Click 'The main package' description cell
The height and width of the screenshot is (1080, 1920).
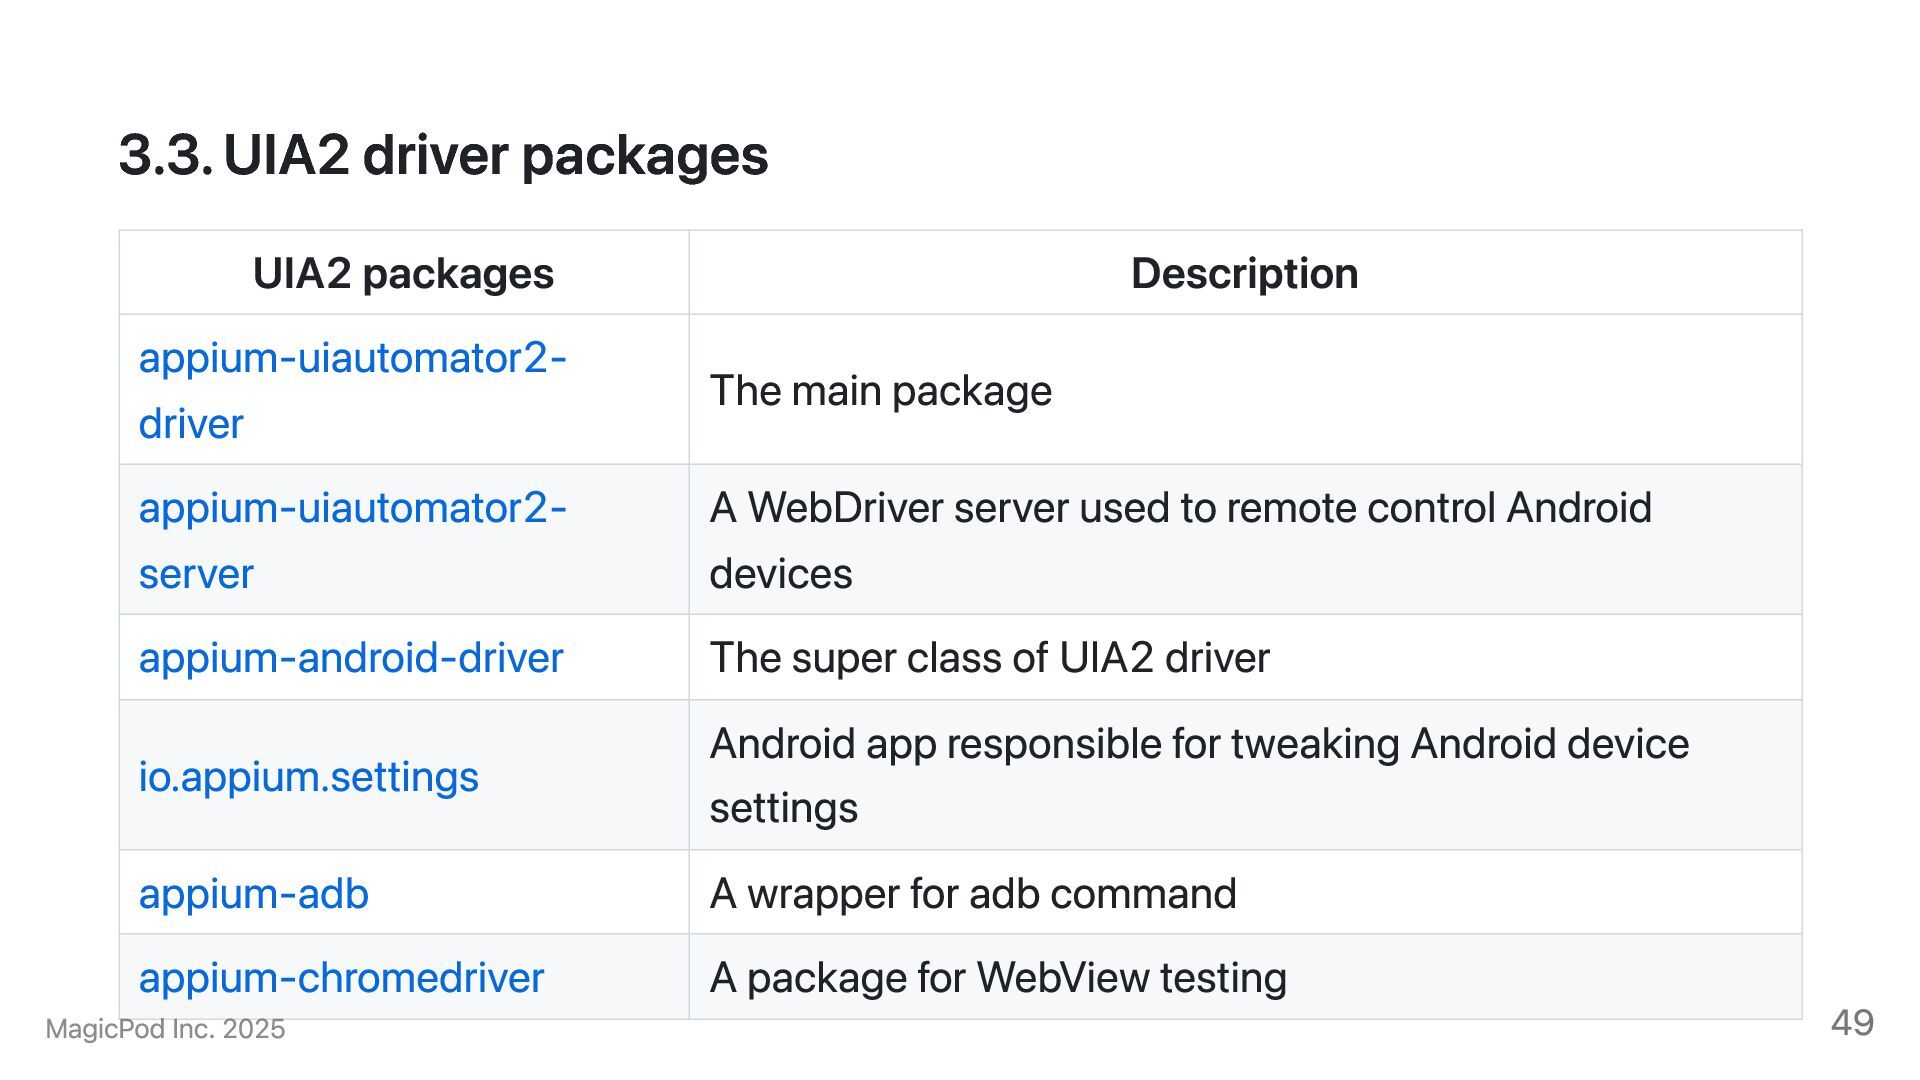880,390
